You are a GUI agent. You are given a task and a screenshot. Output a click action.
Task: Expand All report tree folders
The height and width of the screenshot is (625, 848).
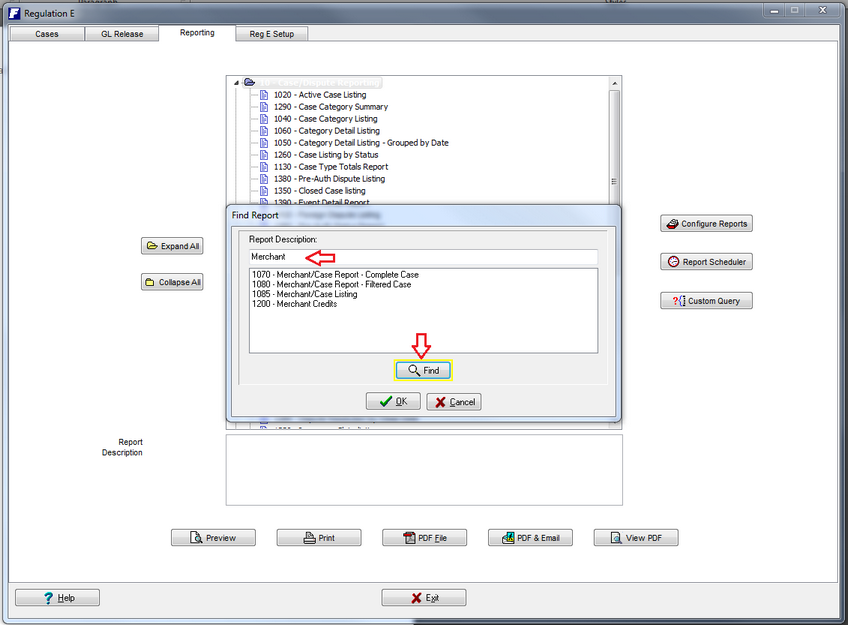pos(173,246)
